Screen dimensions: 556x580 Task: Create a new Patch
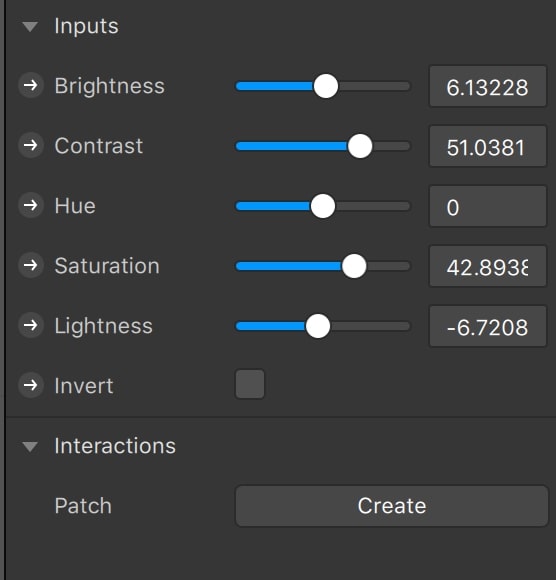point(392,506)
